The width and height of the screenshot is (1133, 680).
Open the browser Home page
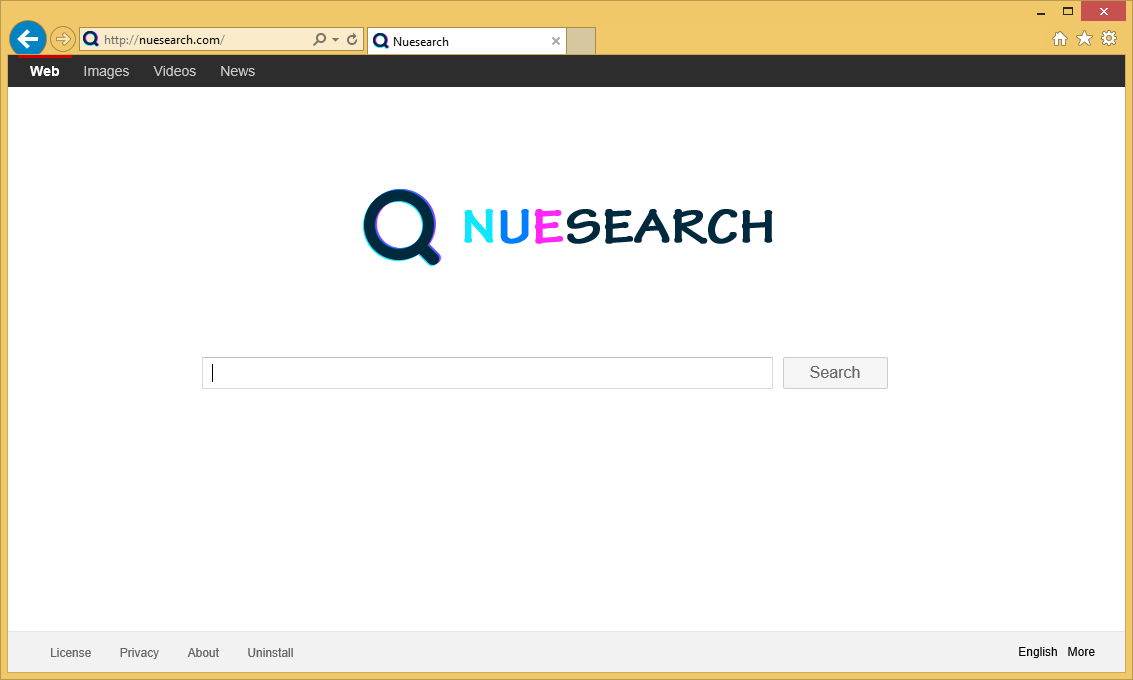[1059, 38]
